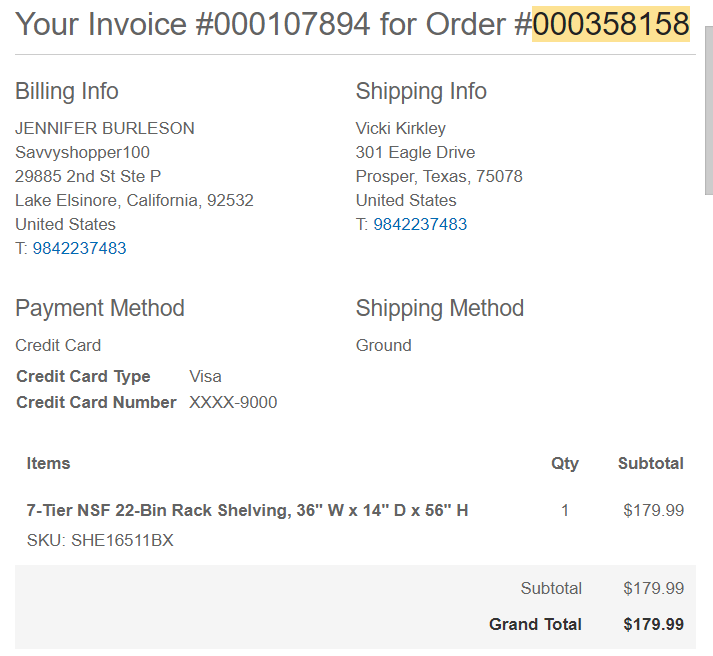Click the Shipping Method heading
Image resolution: width=713 pixels, height=656 pixels.
pyautogui.click(x=440, y=308)
